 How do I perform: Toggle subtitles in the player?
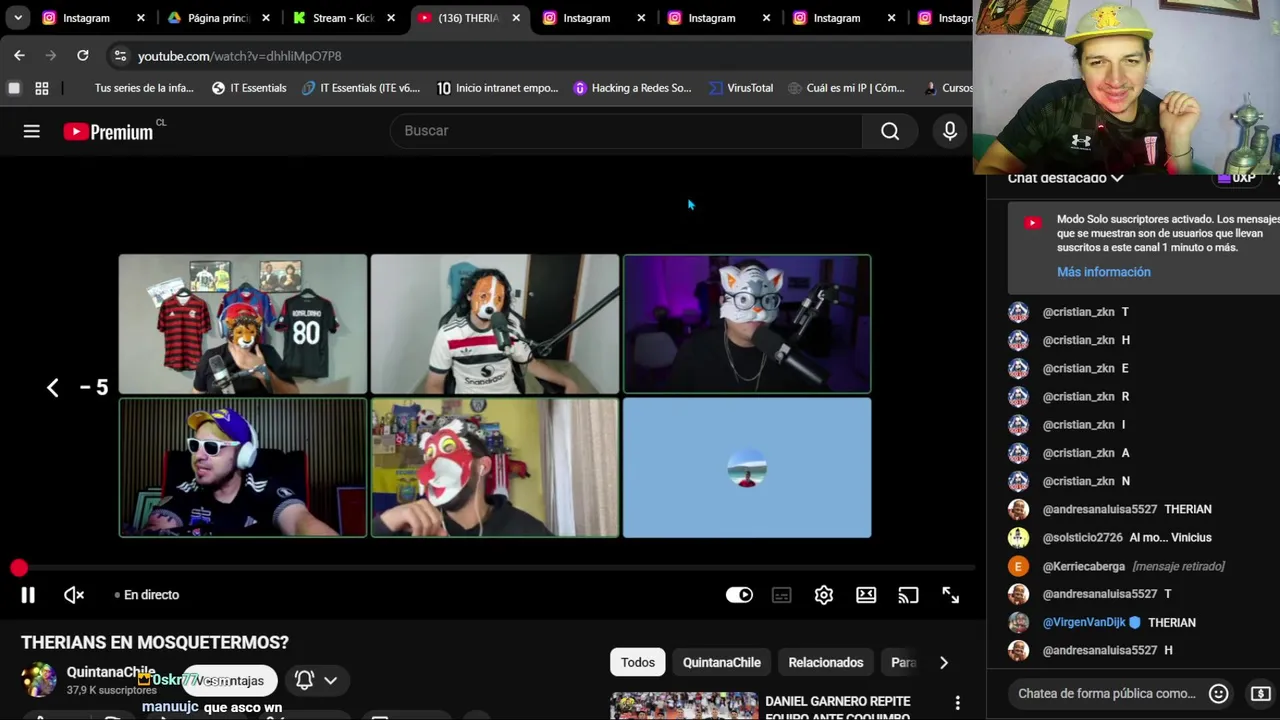tap(782, 595)
